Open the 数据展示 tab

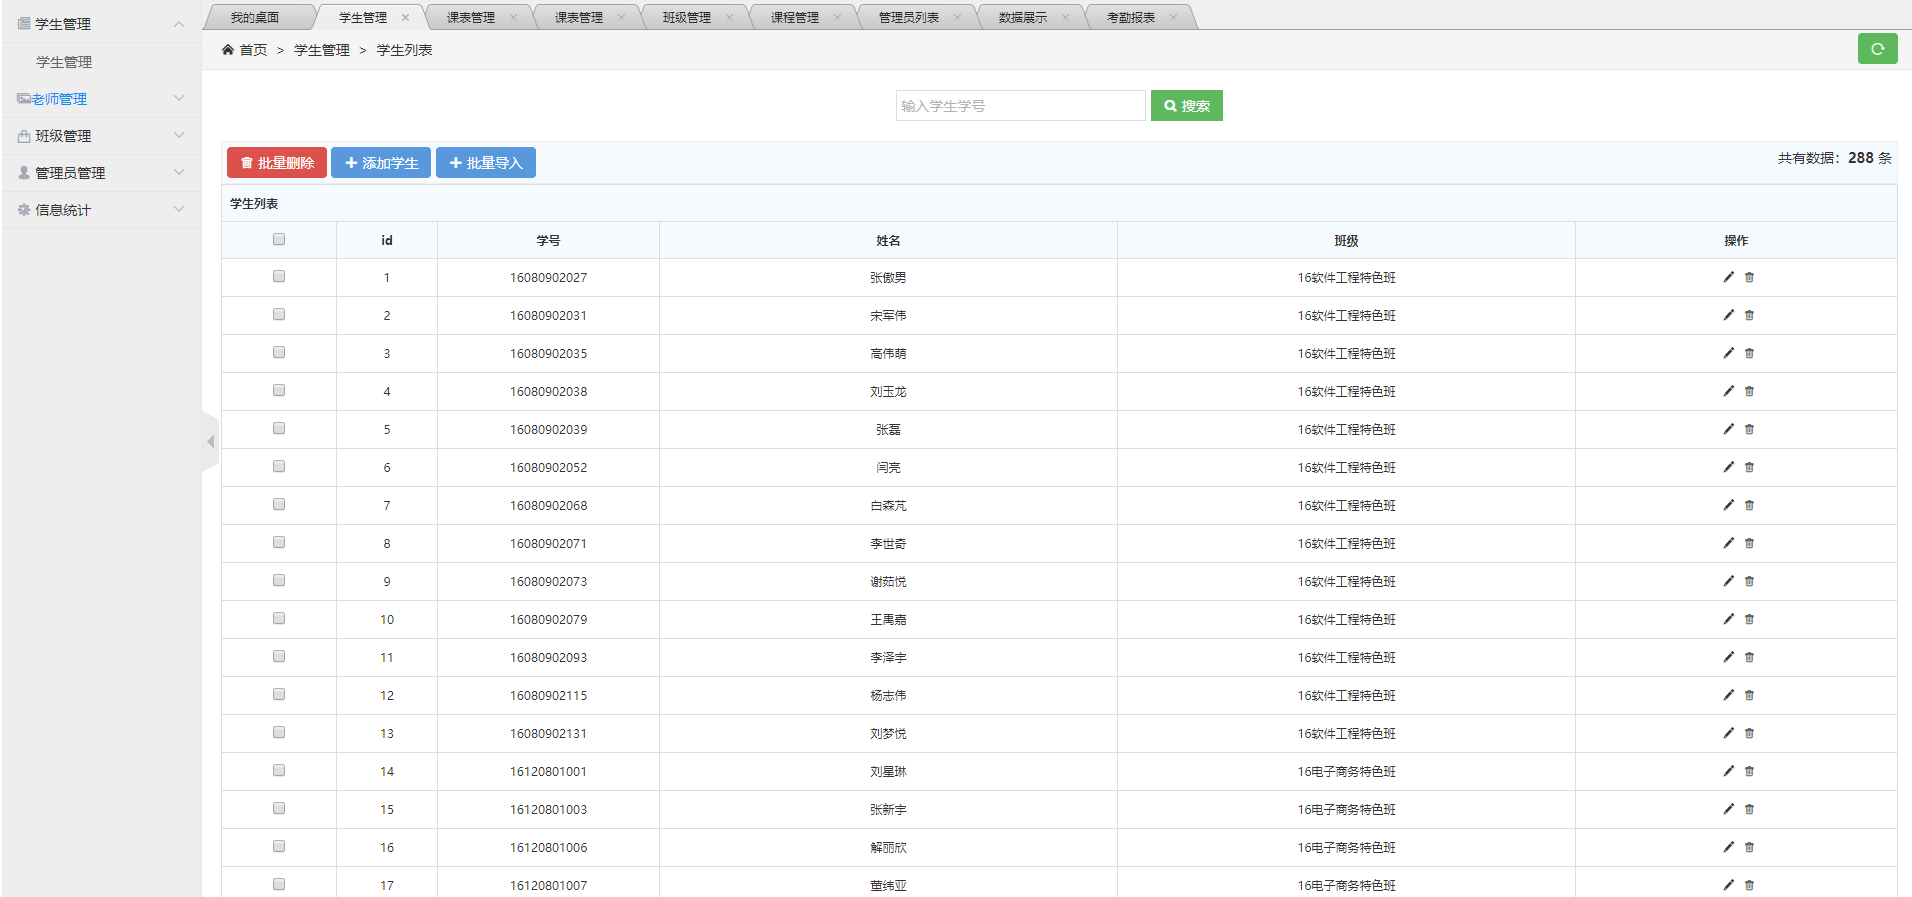[x=1022, y=17]
